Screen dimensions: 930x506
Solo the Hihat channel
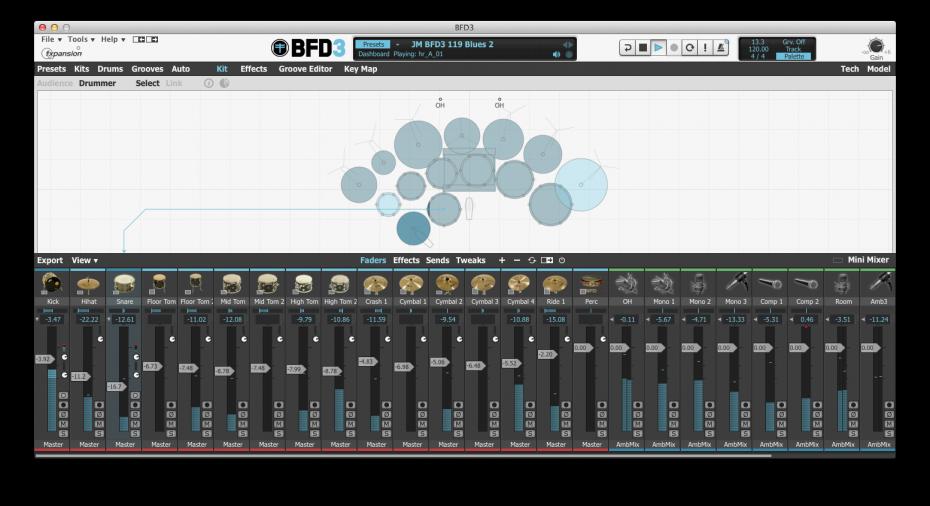[99, 433]
